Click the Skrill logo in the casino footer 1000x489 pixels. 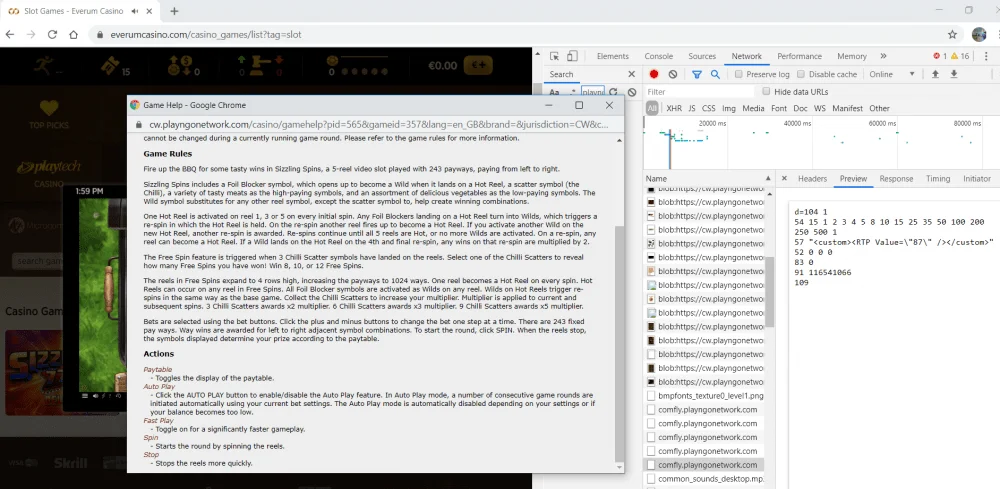(x=71, y=463)
